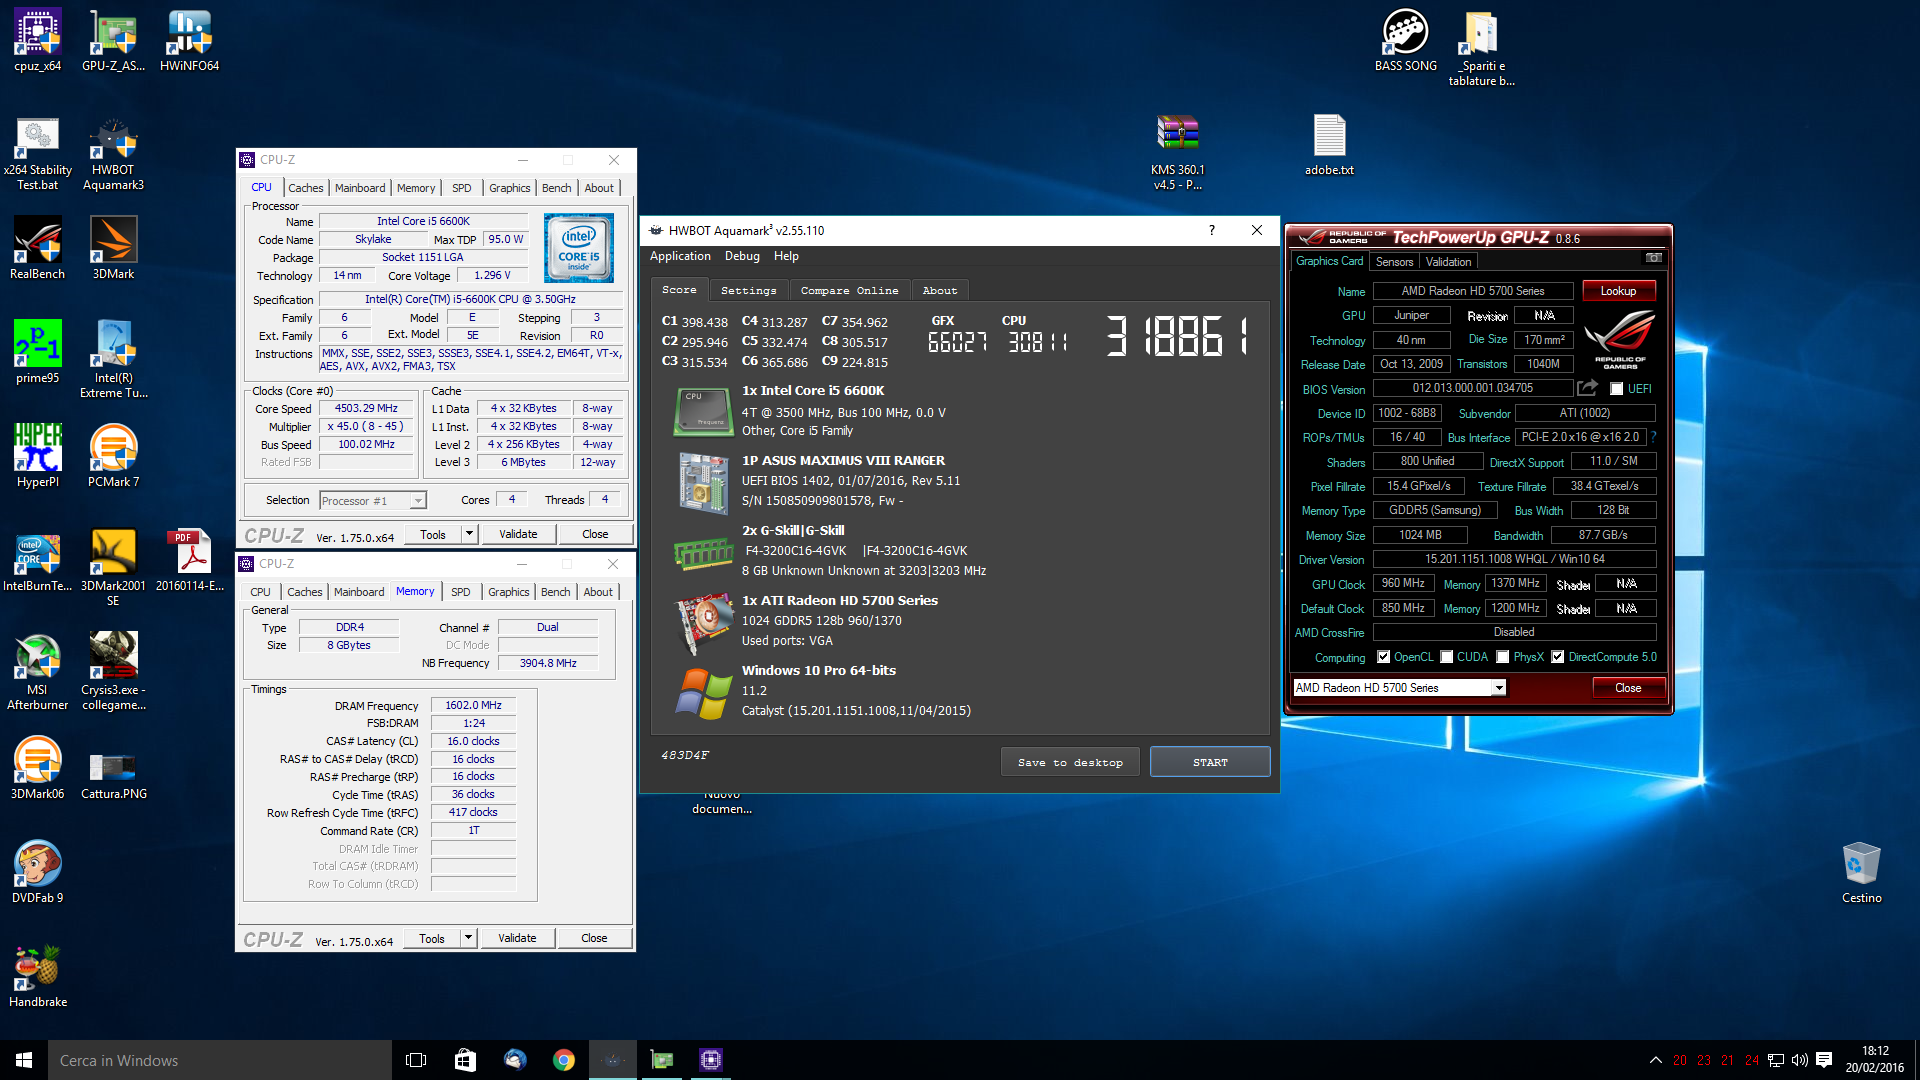This screenshot has height=1080, width=1920.
Task: Toggle CUDA checkbox in GPU-Z
Action: point(1446,657)
